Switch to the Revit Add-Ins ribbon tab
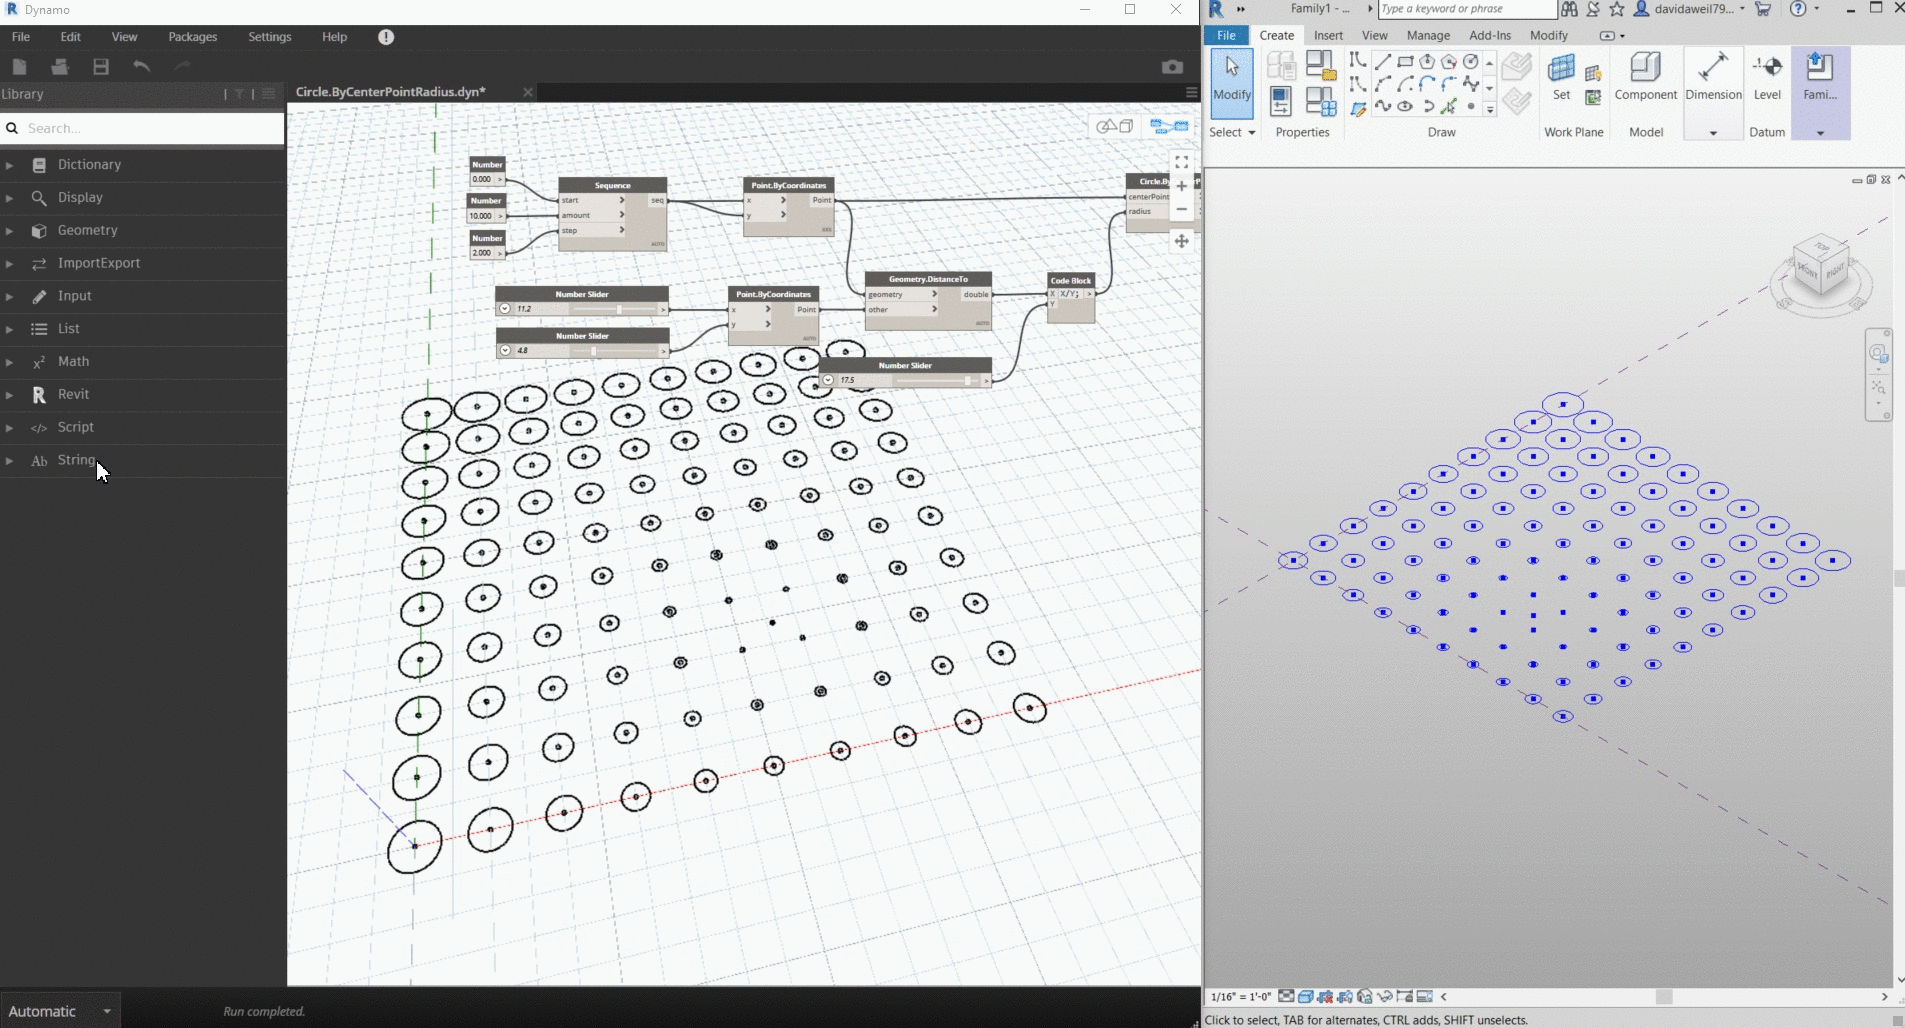The height and width of the screenshot is (1028, 1905). pos(1489,35)
